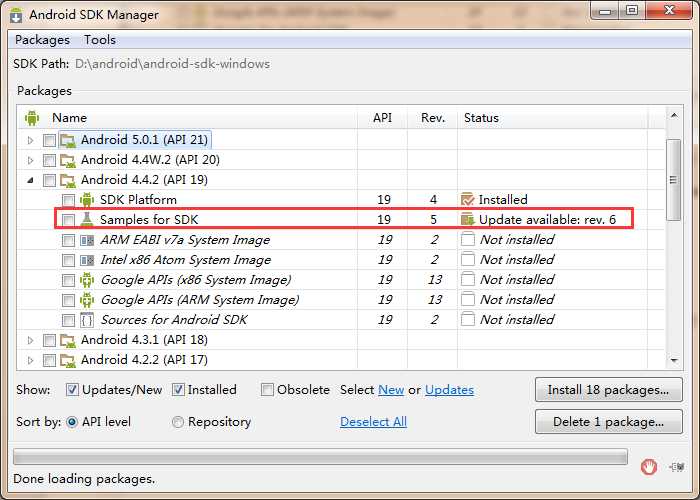
Task: Click the ARM EABI v7a System Image icon
Action: point(87,240)
